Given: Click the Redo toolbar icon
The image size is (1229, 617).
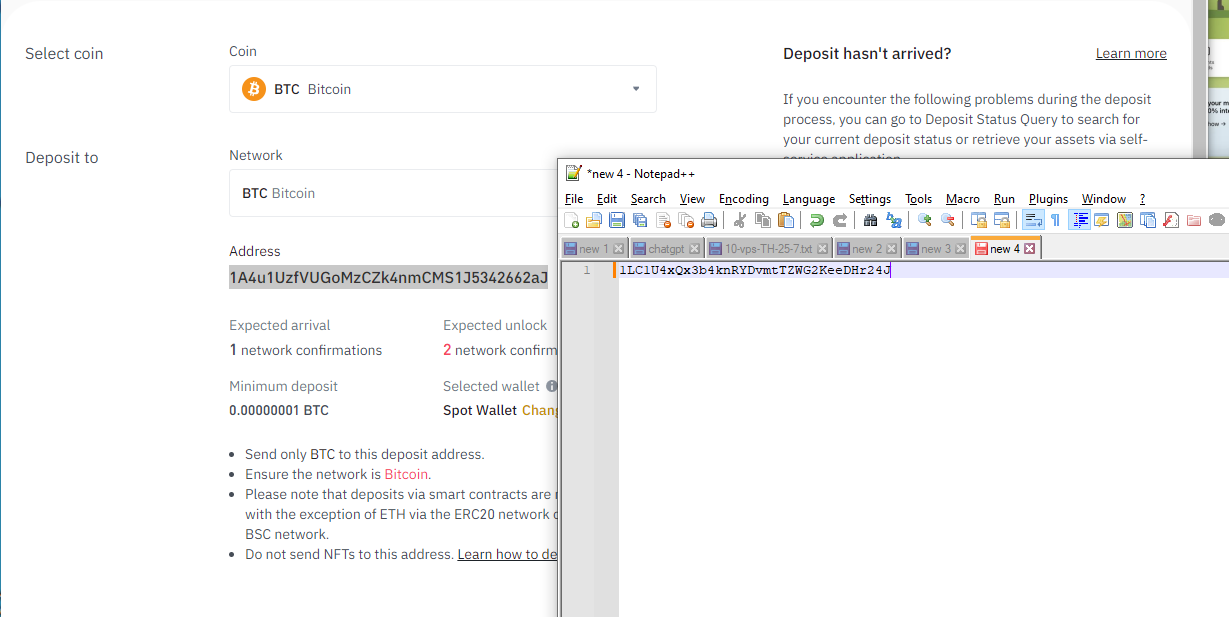Looking at the screenshot, I should coord(840,220).
